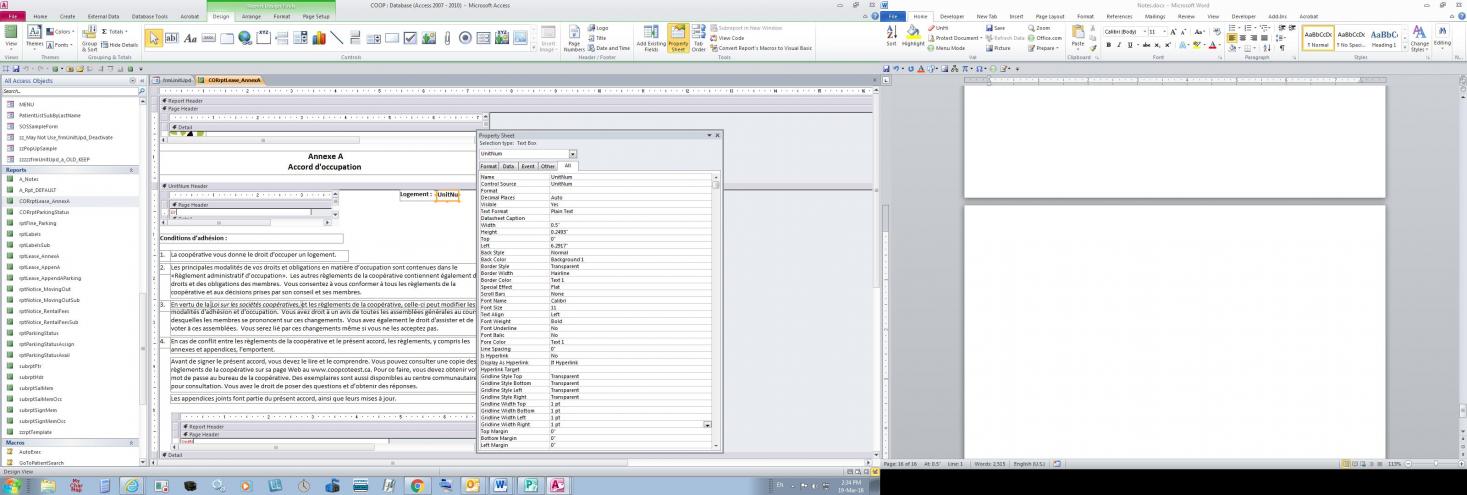
Task: Open Database Tools tab in Access
Action: click(150, 17)
